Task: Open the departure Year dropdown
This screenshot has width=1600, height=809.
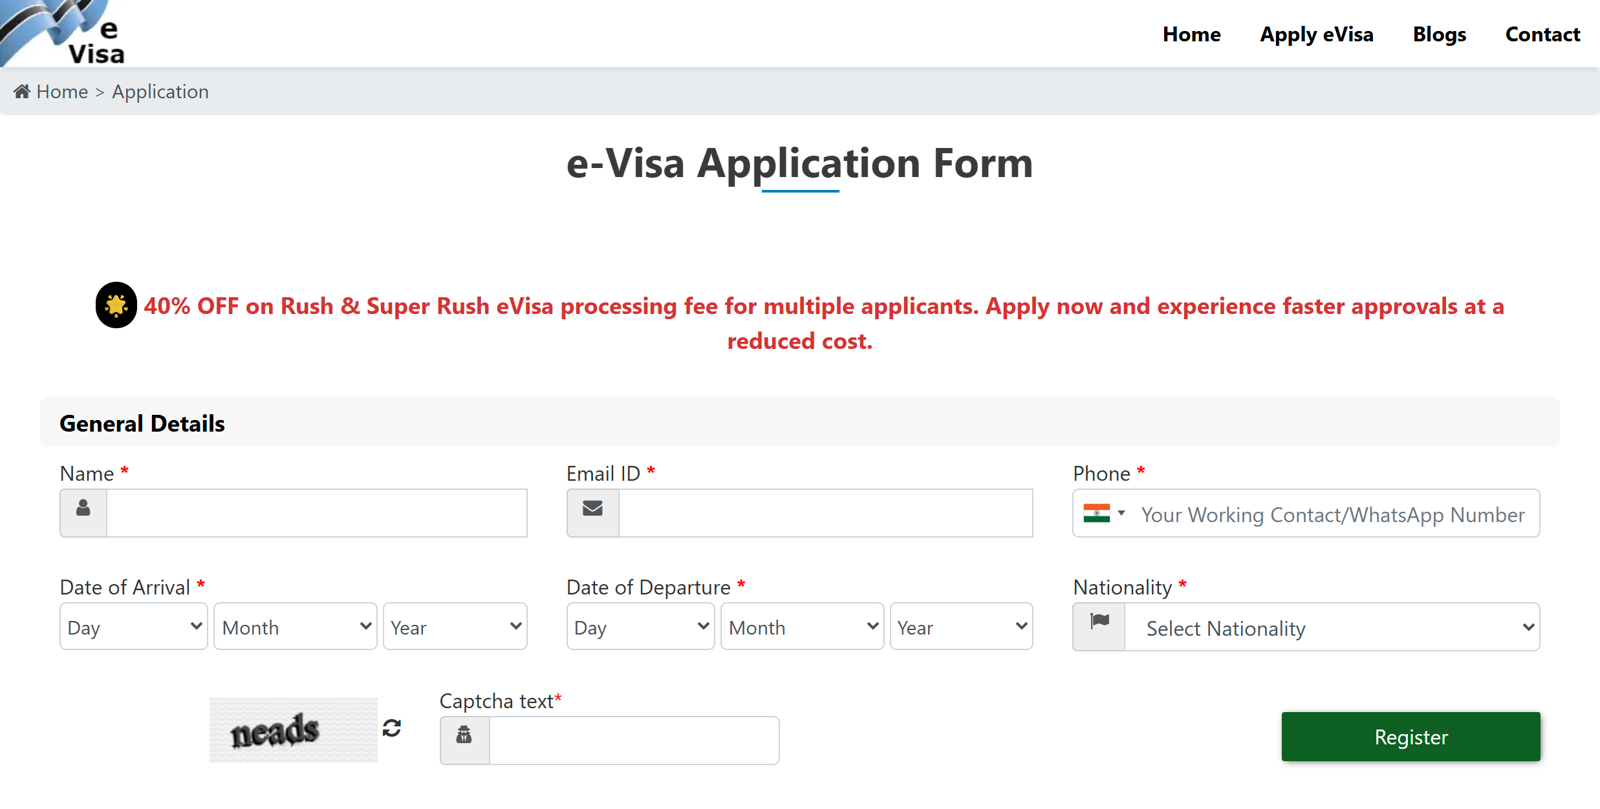Action: (x=961, y=627)
